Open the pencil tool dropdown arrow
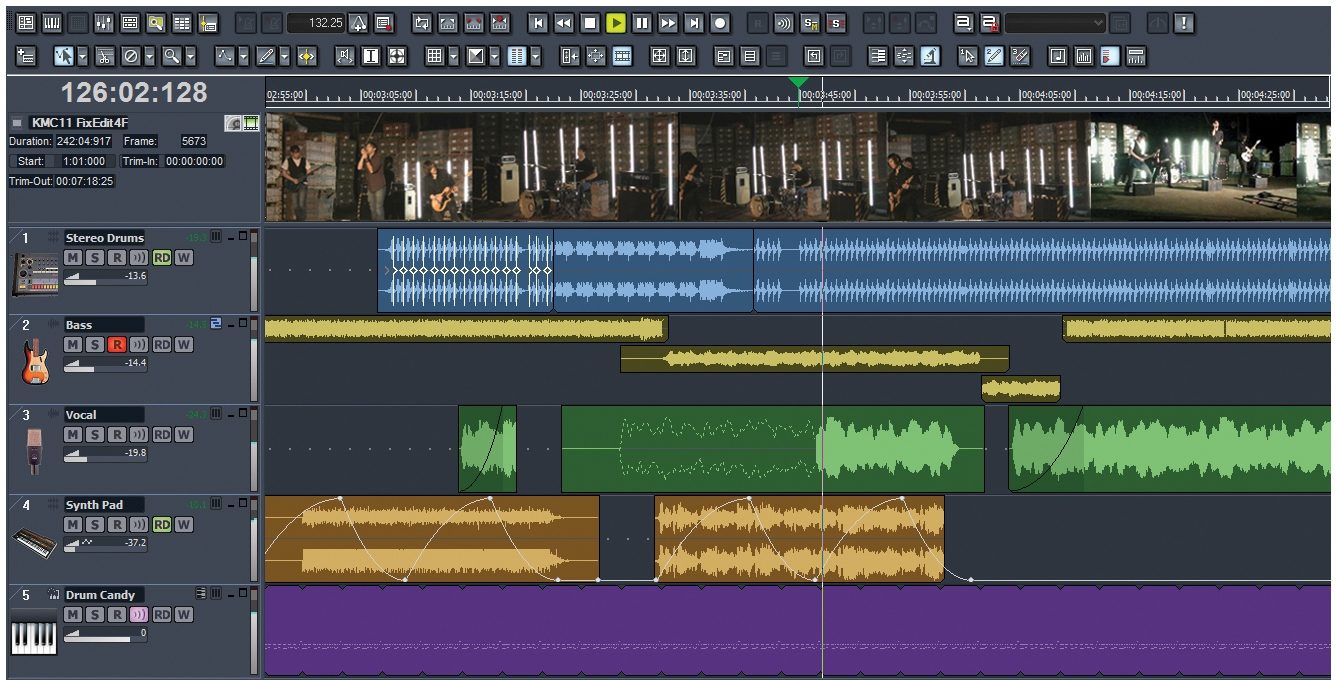Viewport: 1336px width, 680px height. click(x=284, y=56)
